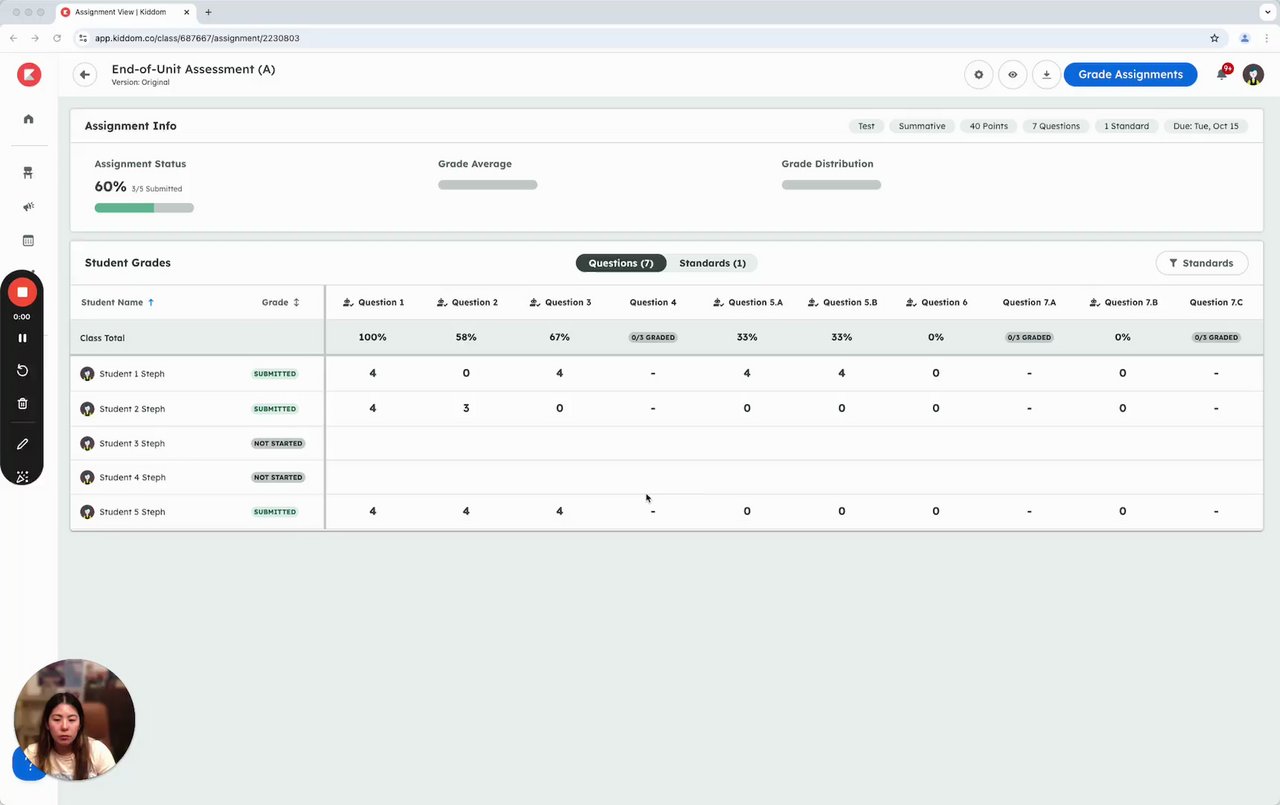Click the Question 7.B grading icon
This screenshot has width=1280, height=805.
(x=1096, y=302)
